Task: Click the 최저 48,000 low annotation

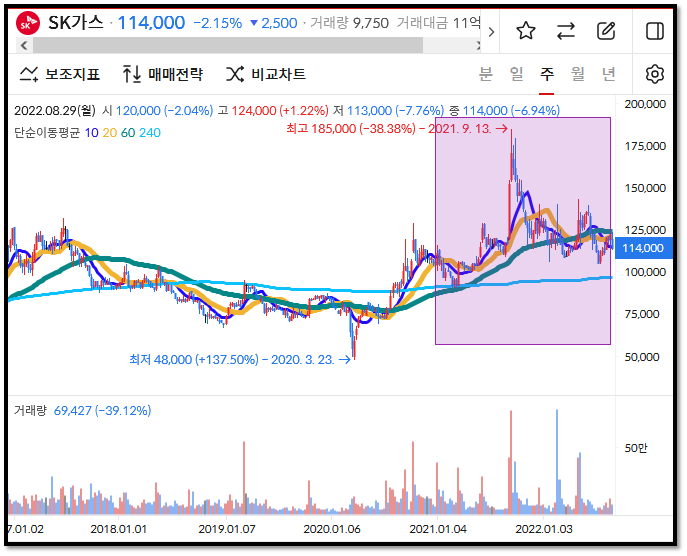Action: [240, 360]
